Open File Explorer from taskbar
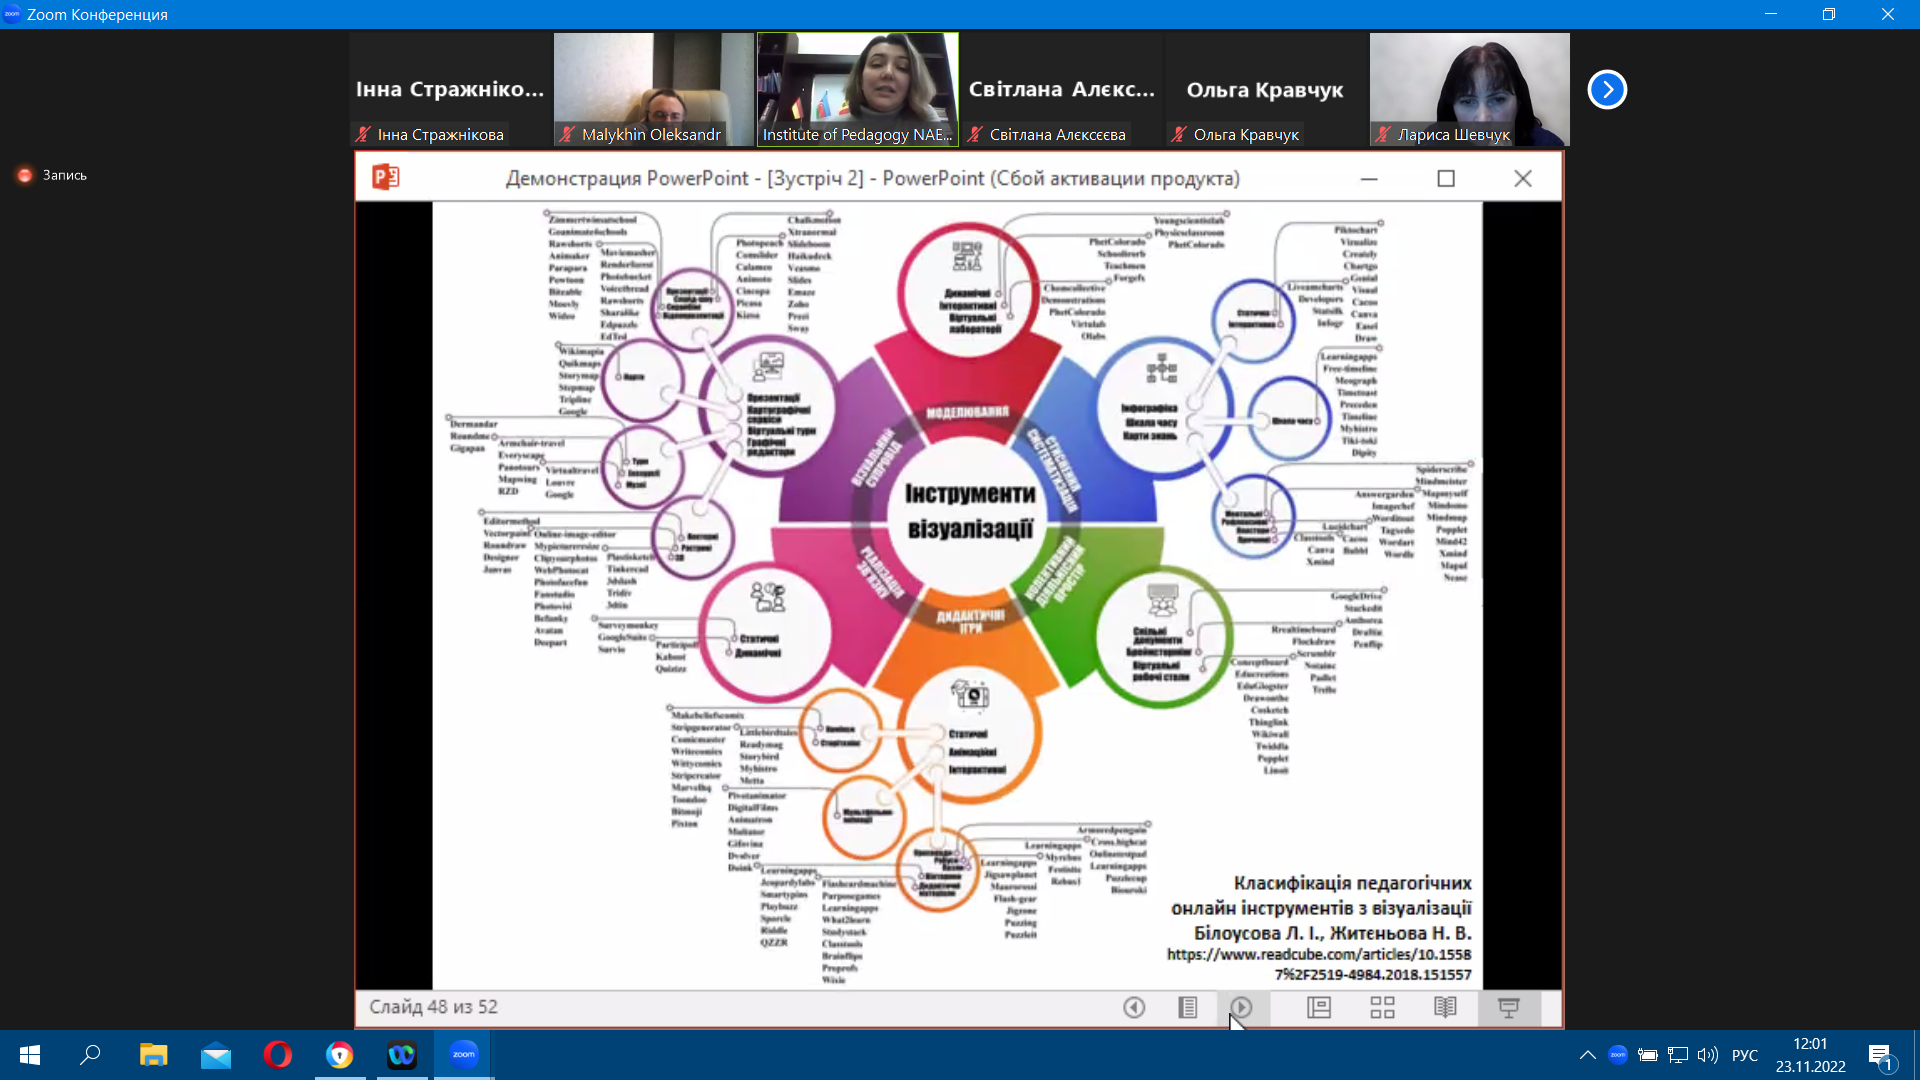 [153, 1055]
